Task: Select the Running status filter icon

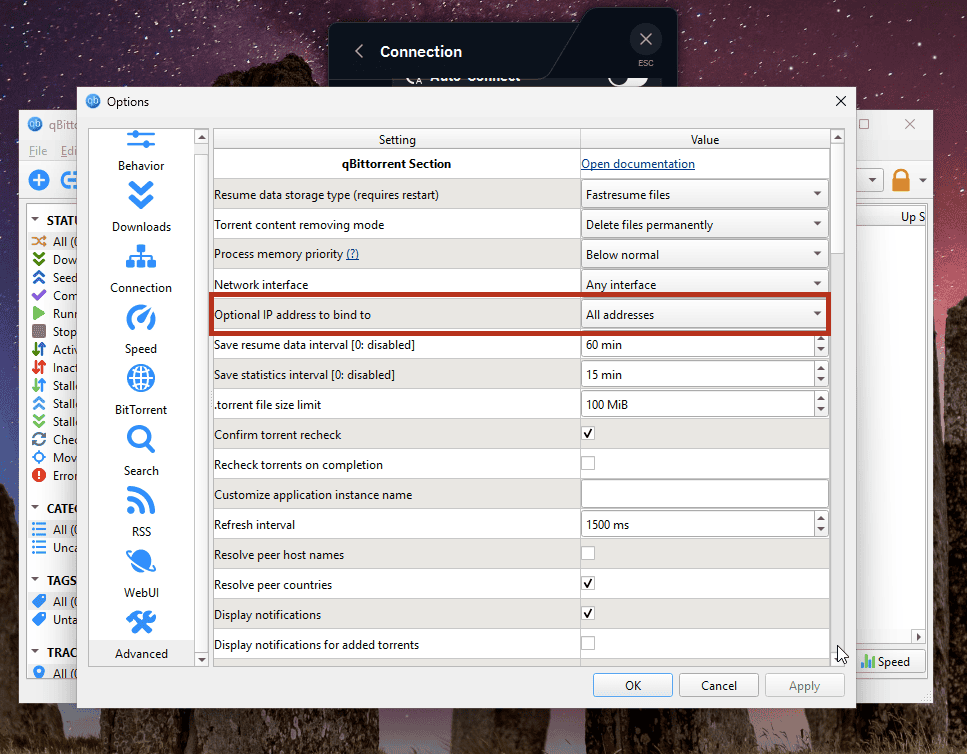Action: pyautogui.click(x=39, y=313)
